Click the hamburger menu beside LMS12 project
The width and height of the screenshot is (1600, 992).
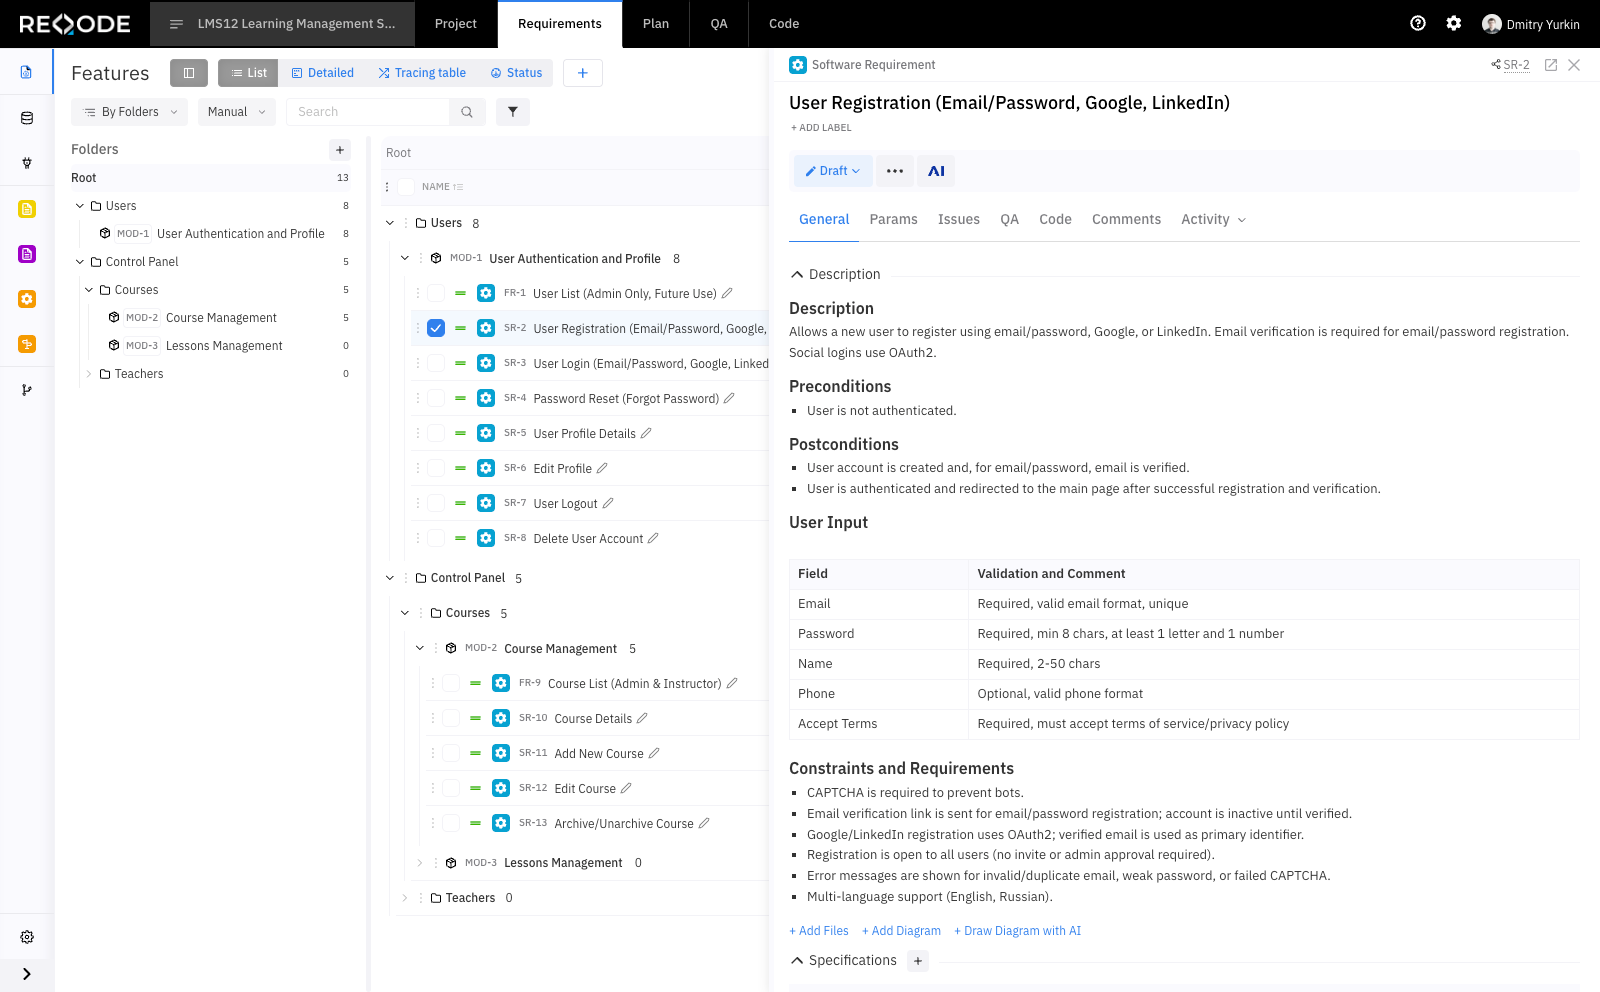[177, 24]
